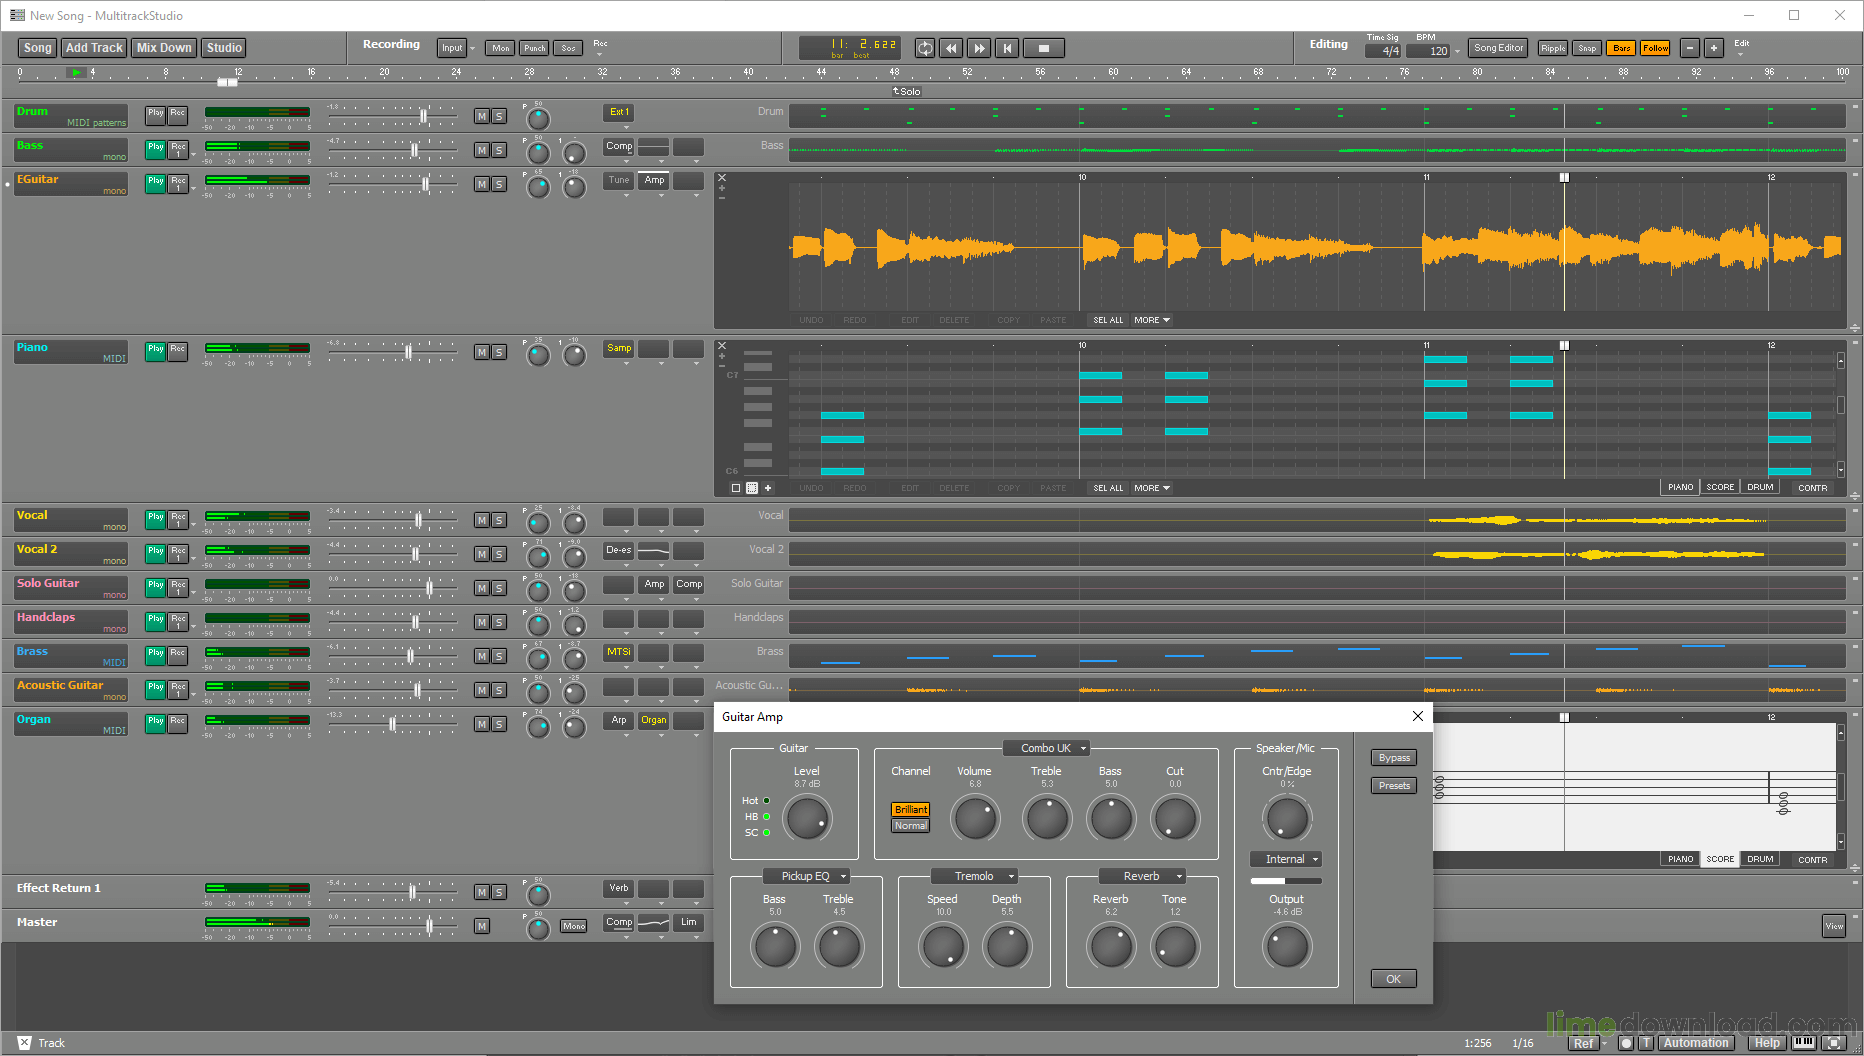The height and width of the screenshot is (1056, 1864).
Task: Turn the Reverb knob in Guitar Amp
Action: pyautogui.click(x=1110, y=947)
